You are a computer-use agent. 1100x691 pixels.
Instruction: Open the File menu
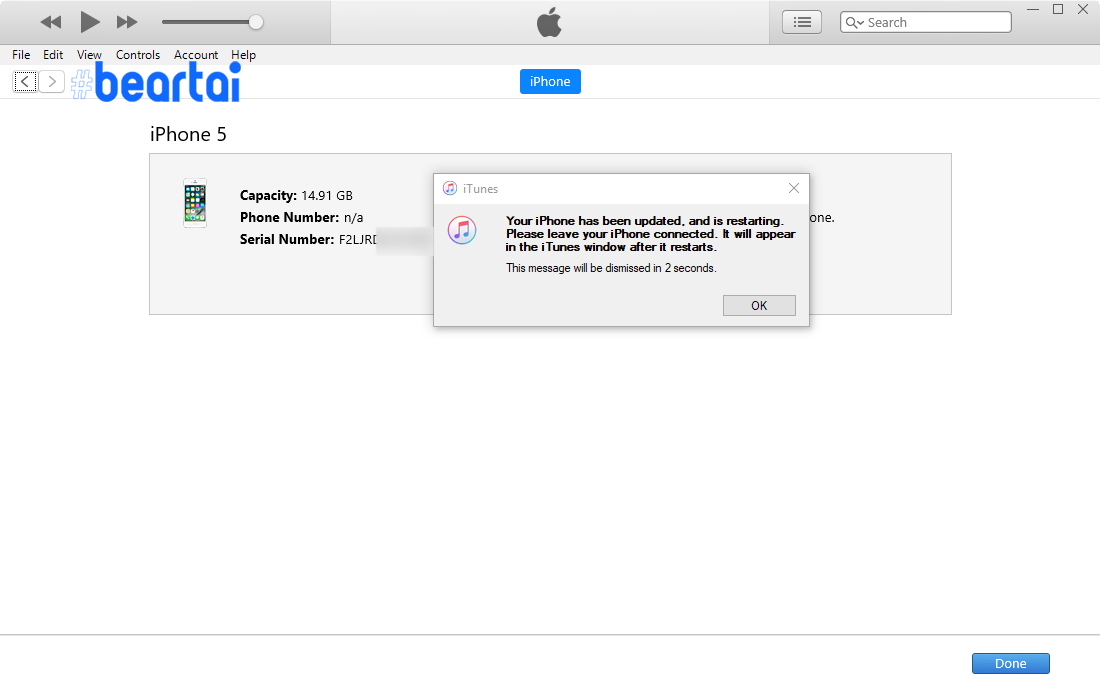tap(21, 55)
